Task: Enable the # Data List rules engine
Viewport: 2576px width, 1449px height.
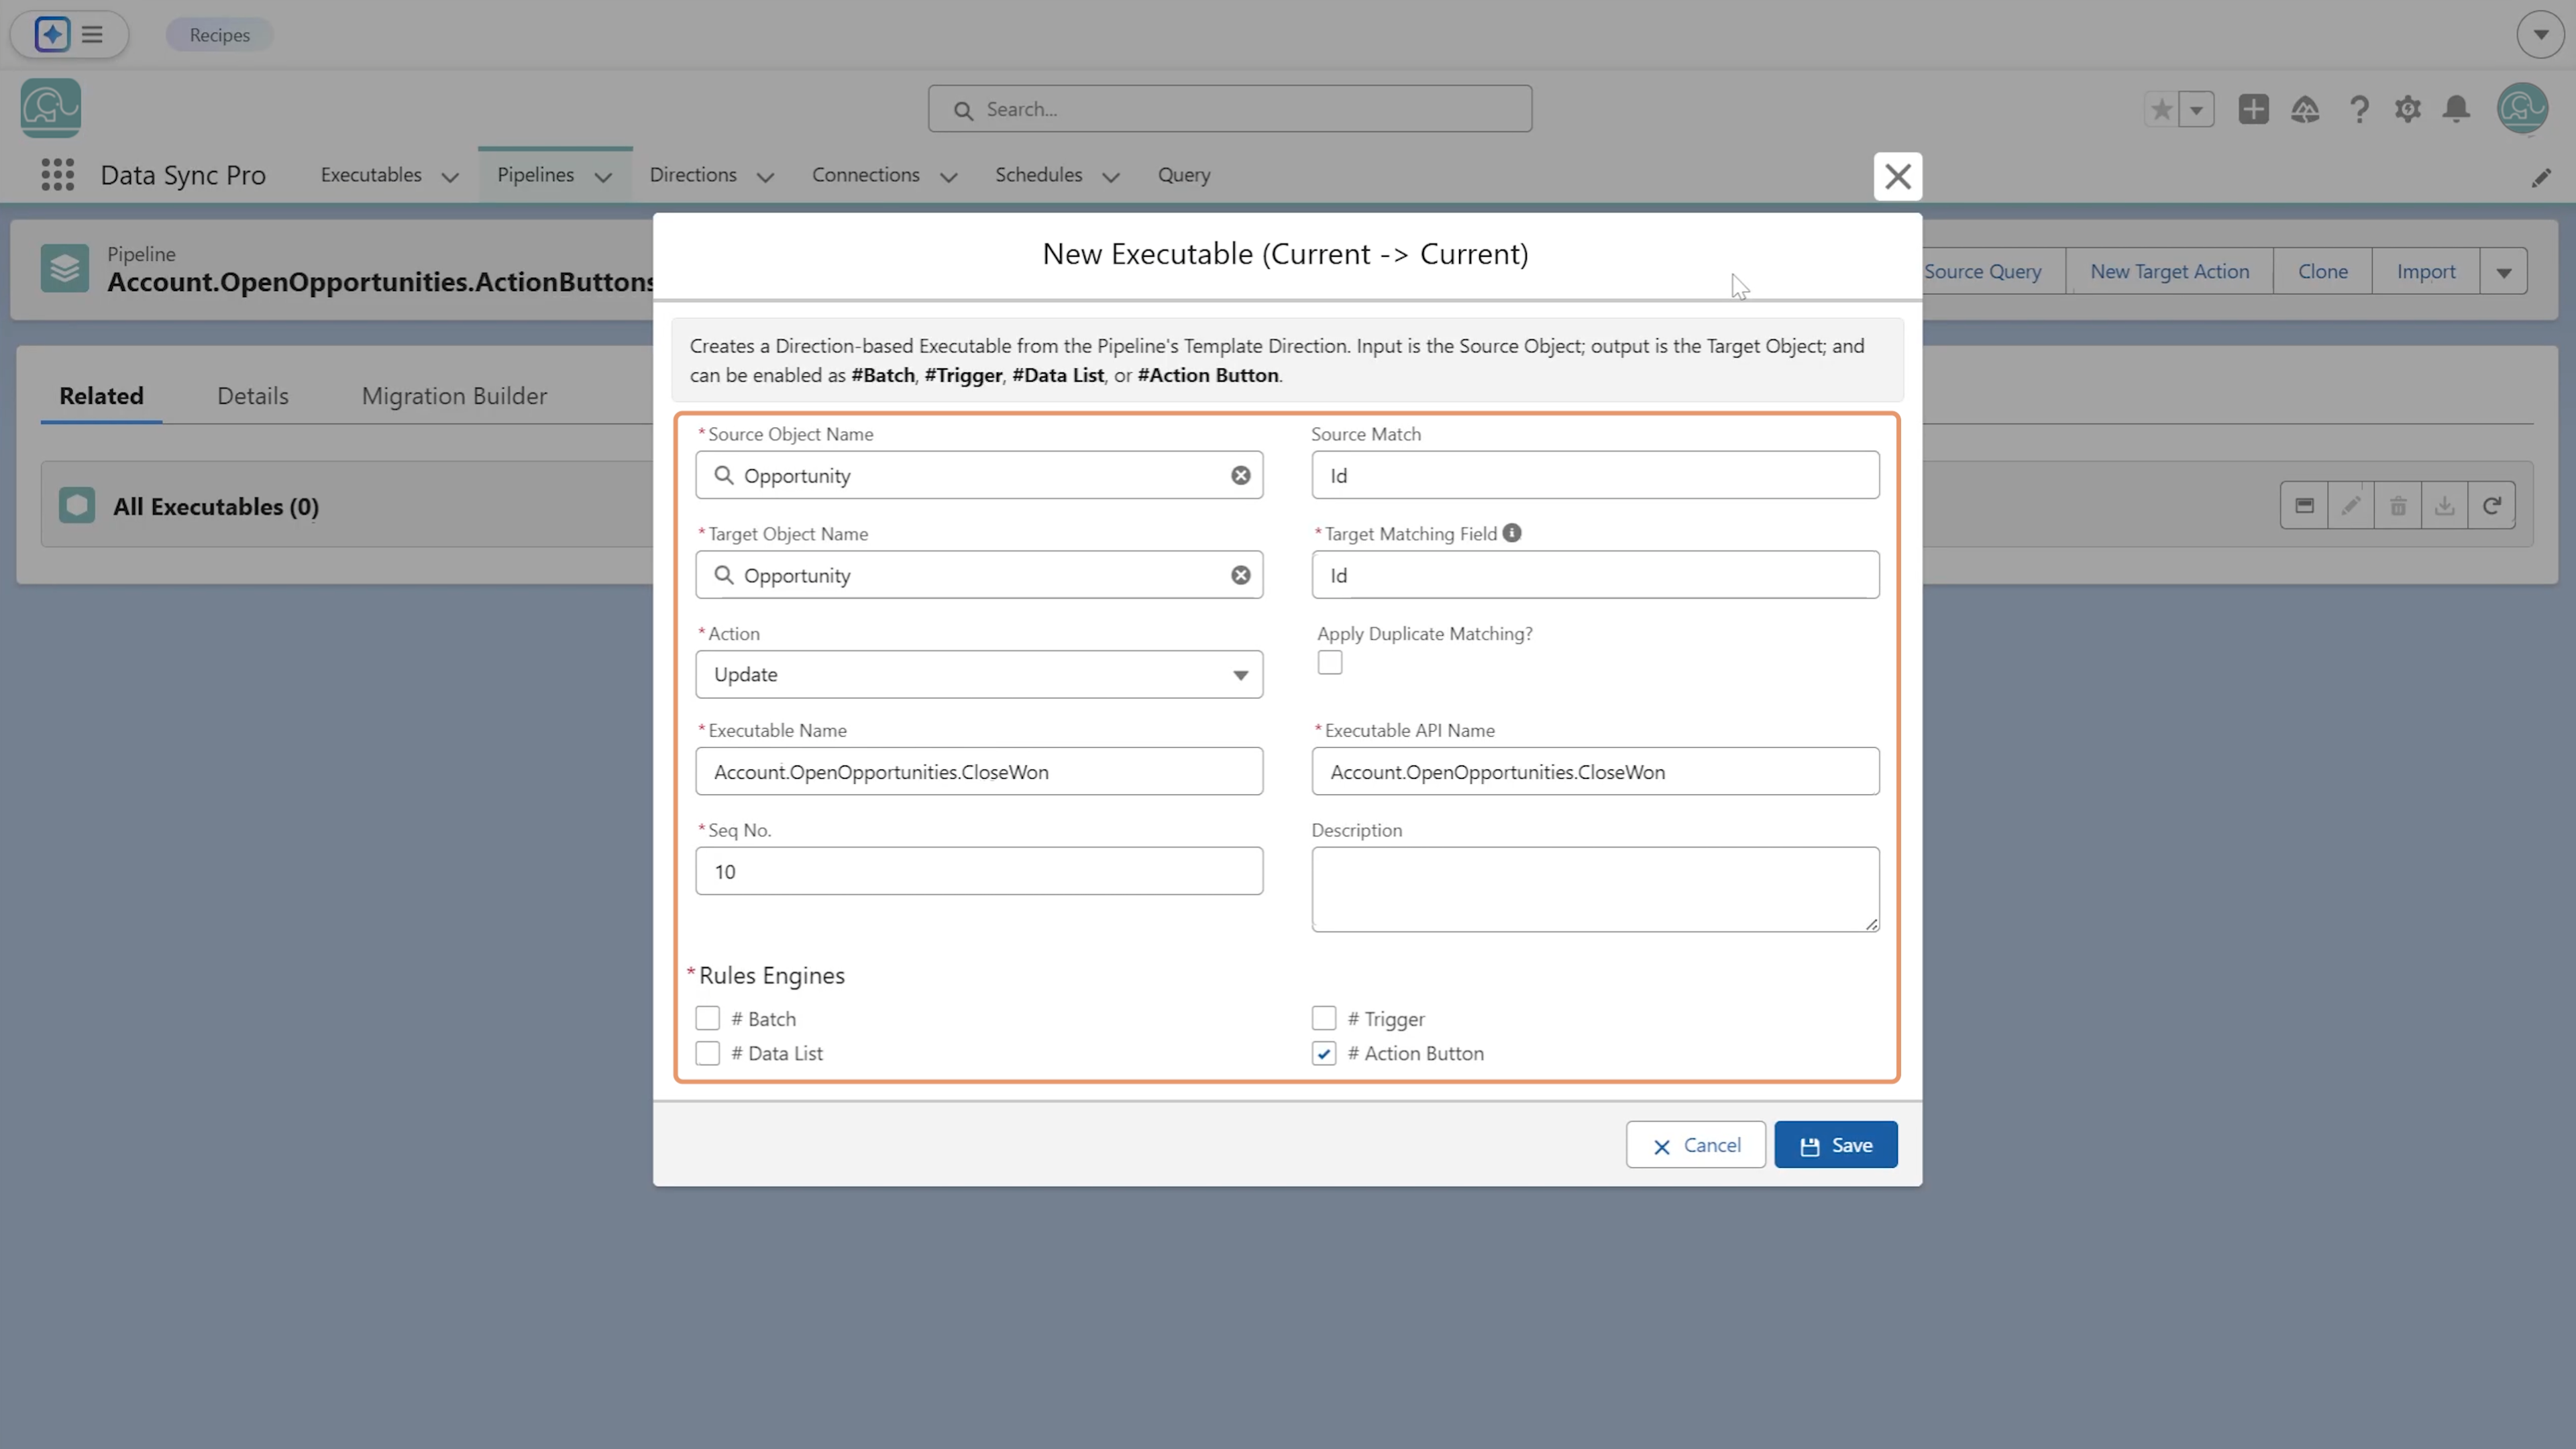Action: tap(707, 1053)
